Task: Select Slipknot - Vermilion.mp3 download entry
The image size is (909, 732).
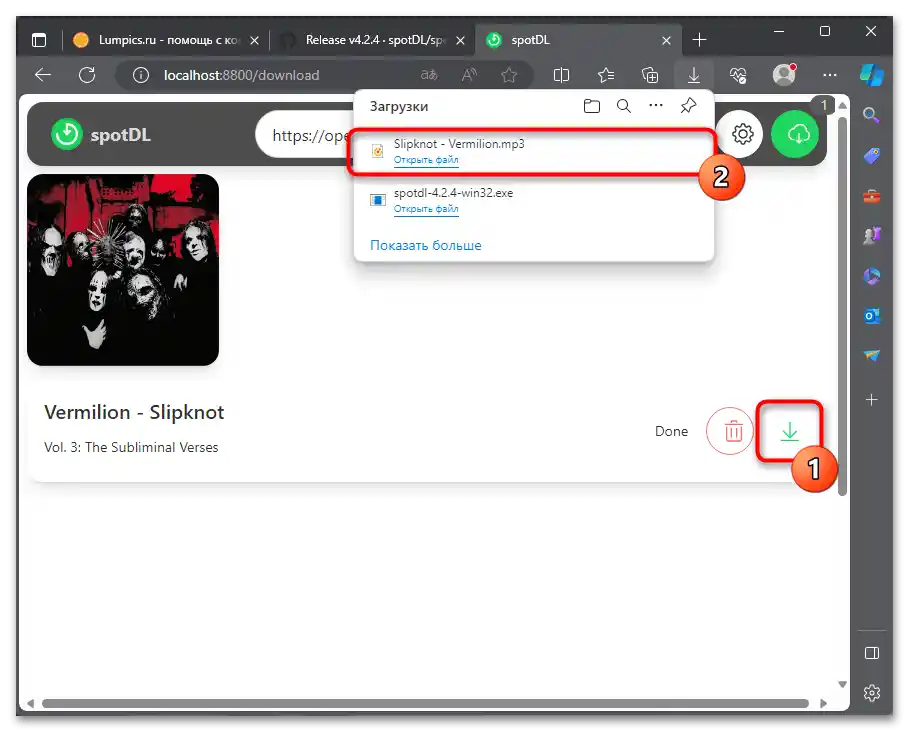Action: 533,151
